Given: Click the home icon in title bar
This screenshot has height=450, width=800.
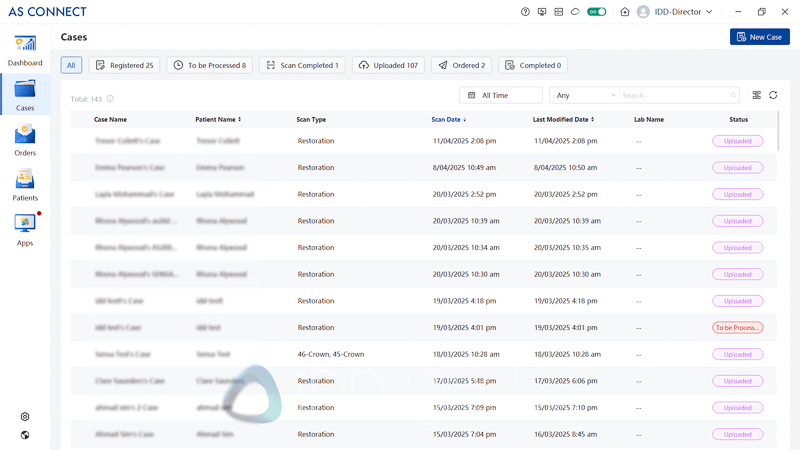Looking at the screenshot, I should click(x=625, y=12).
